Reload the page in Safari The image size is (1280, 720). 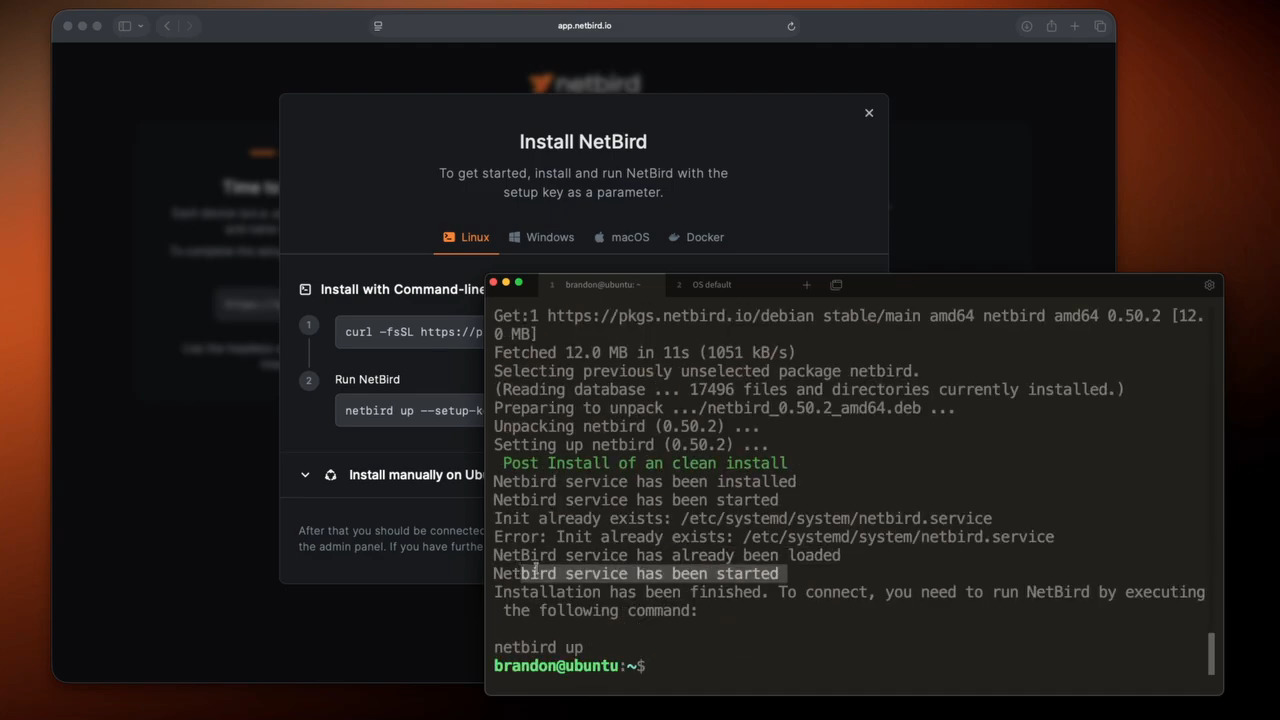pyautogui.click(x=791, y=26)
